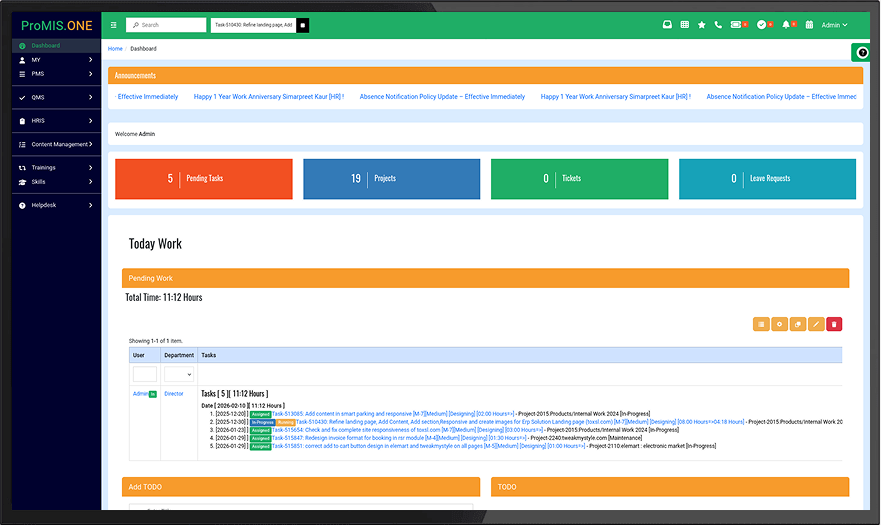Toggle the sidebar with the hamburger icon
This screenshot has width=881, height=525.
(x=114, y=24)
